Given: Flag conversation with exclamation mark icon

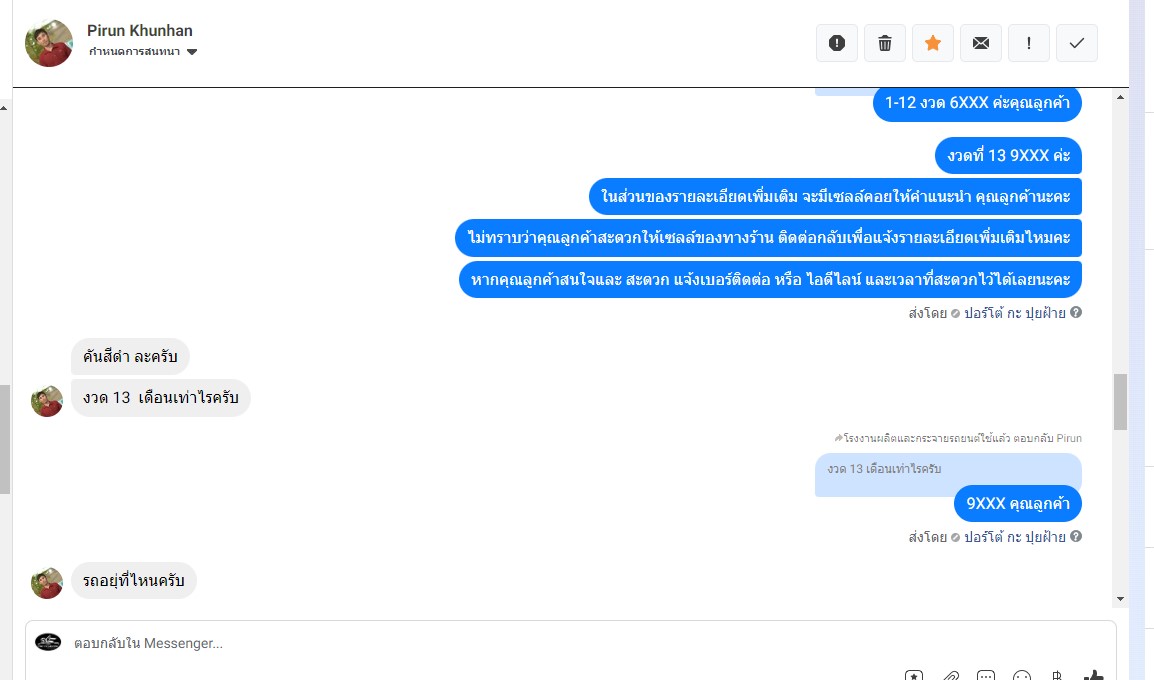Looking at the screenshot, I should 1029,43.
